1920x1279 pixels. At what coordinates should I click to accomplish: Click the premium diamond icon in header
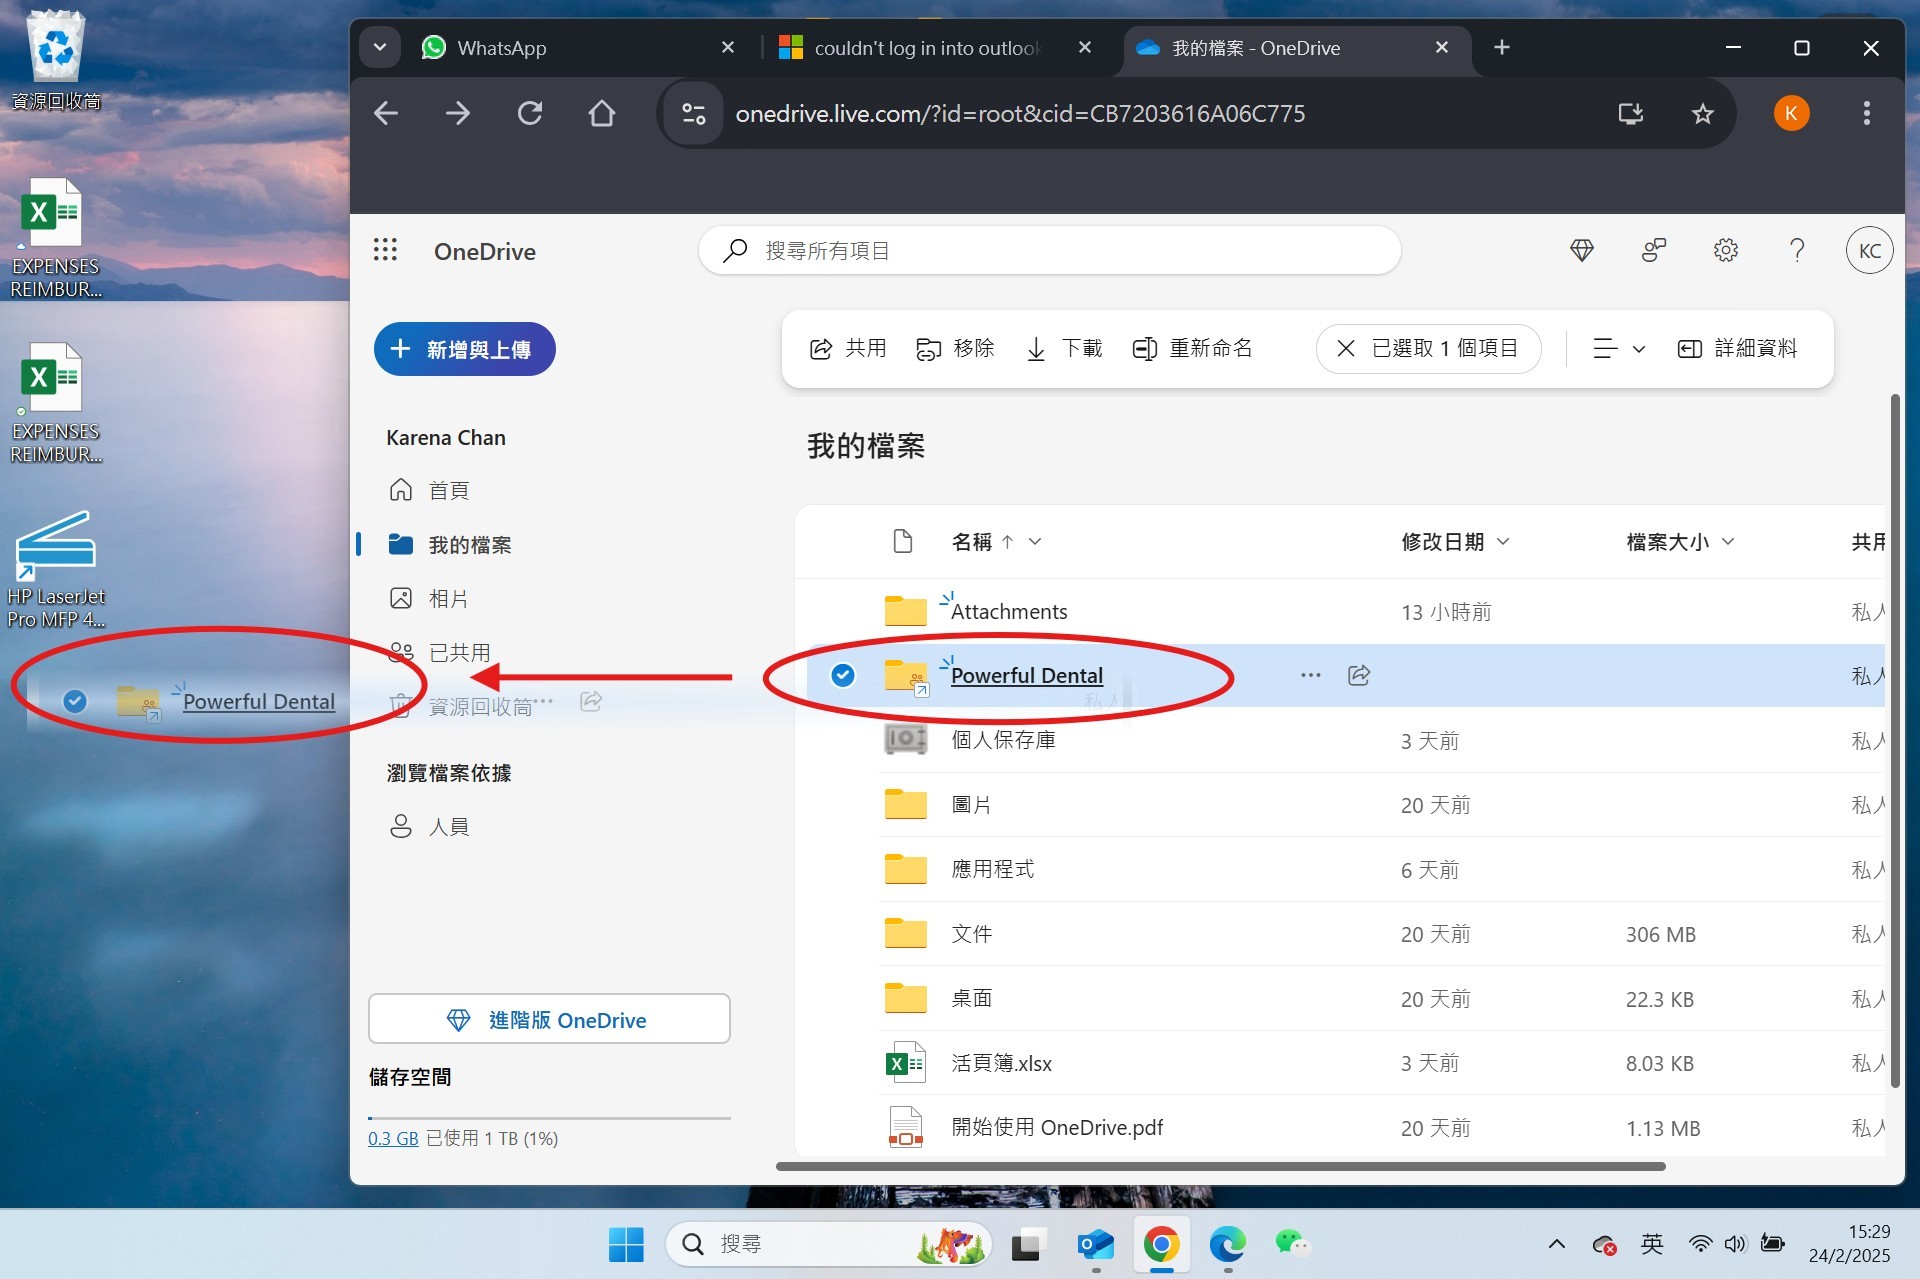point(1581,250)
